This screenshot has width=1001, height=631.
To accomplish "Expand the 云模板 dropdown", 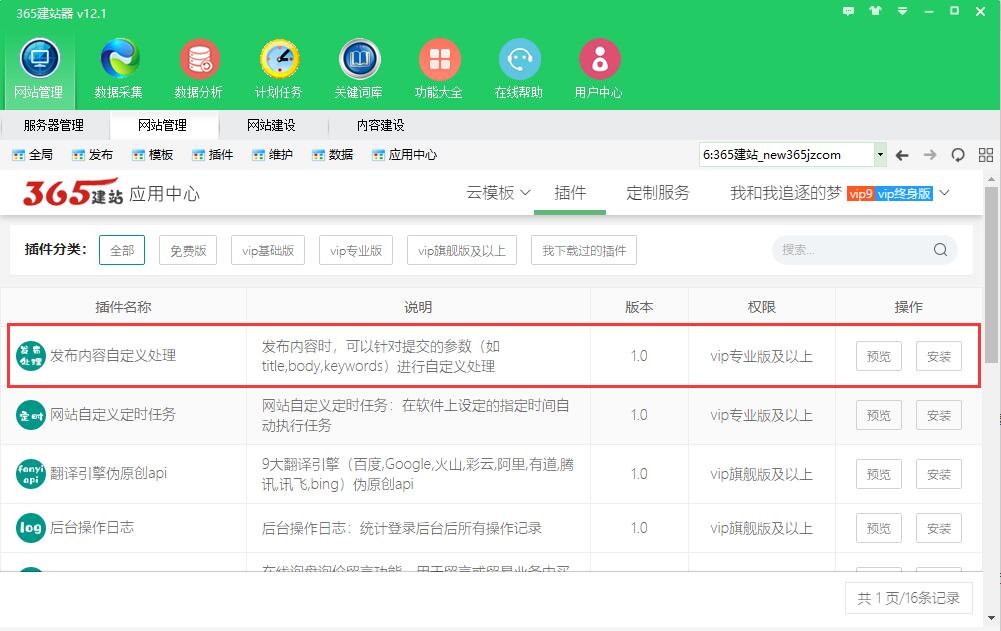I will [499, 192].
